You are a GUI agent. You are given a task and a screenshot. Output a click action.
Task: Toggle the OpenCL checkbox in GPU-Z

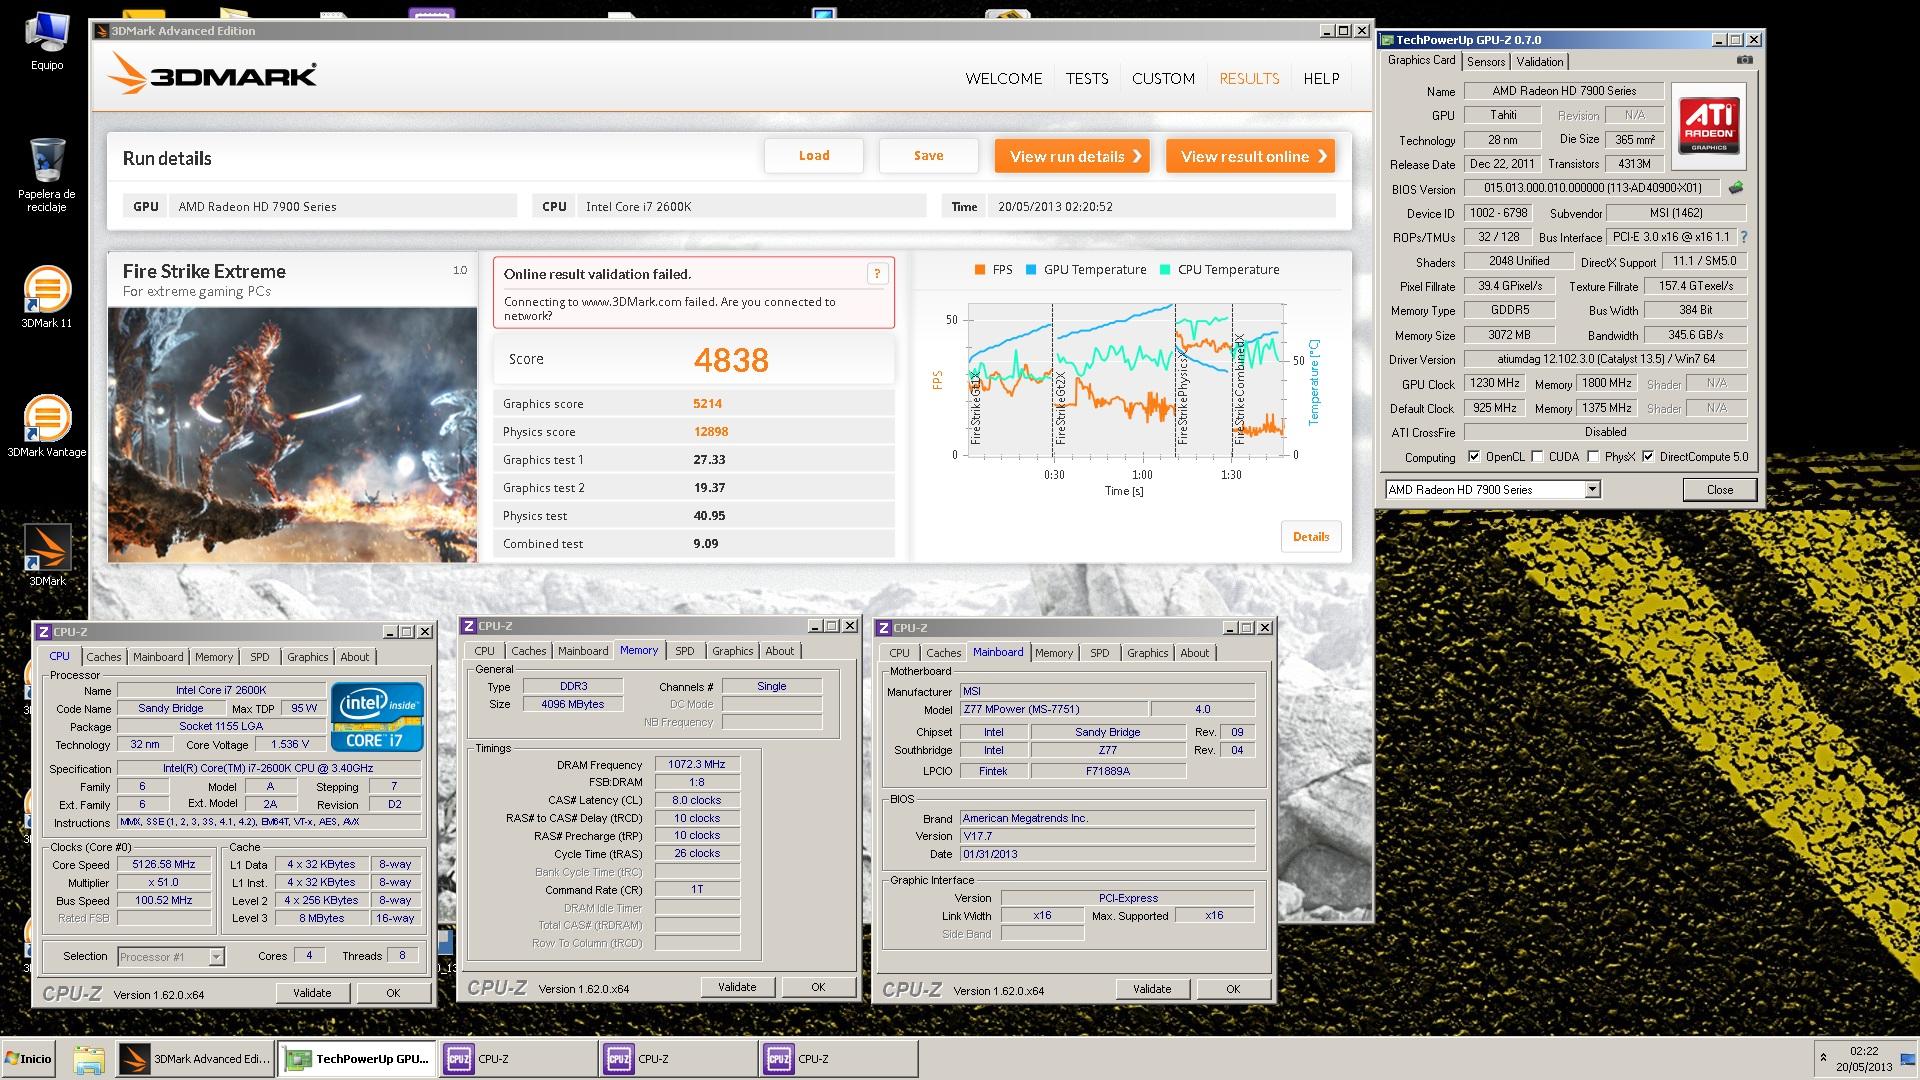click(1474, 457)
